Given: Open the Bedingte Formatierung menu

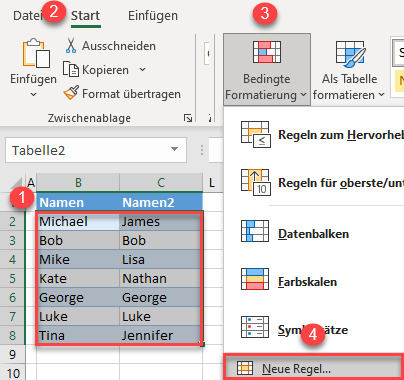Looking at the screenshot, I should (x=267, y=69).
